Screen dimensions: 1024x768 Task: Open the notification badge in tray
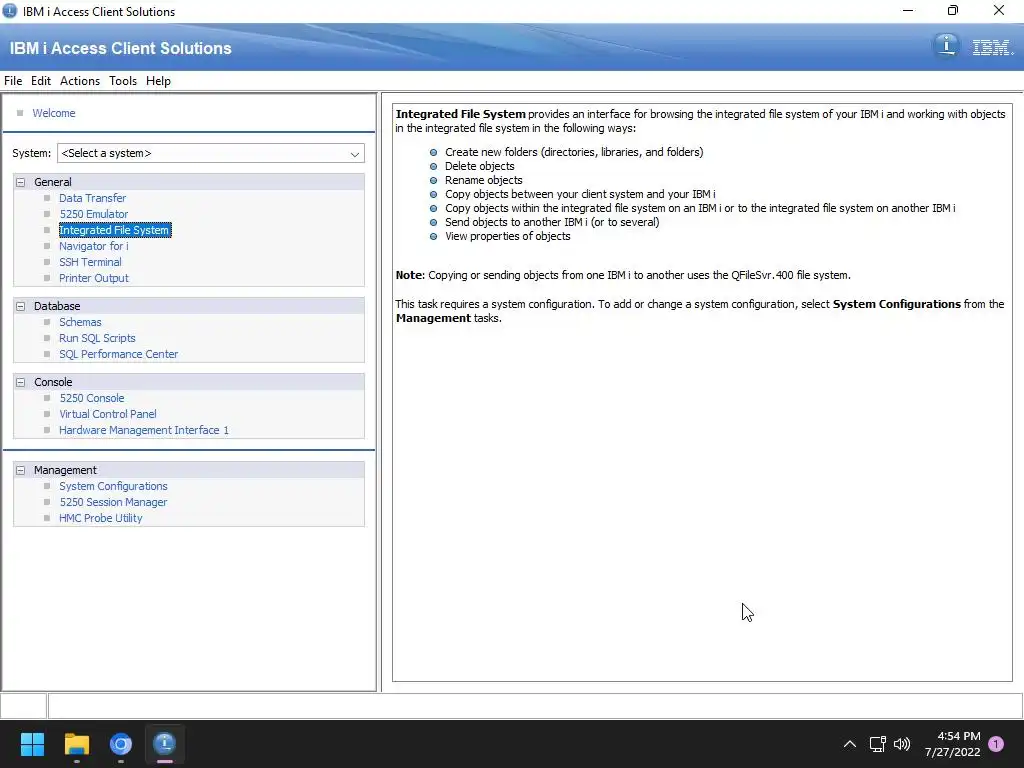pos(996,744)
